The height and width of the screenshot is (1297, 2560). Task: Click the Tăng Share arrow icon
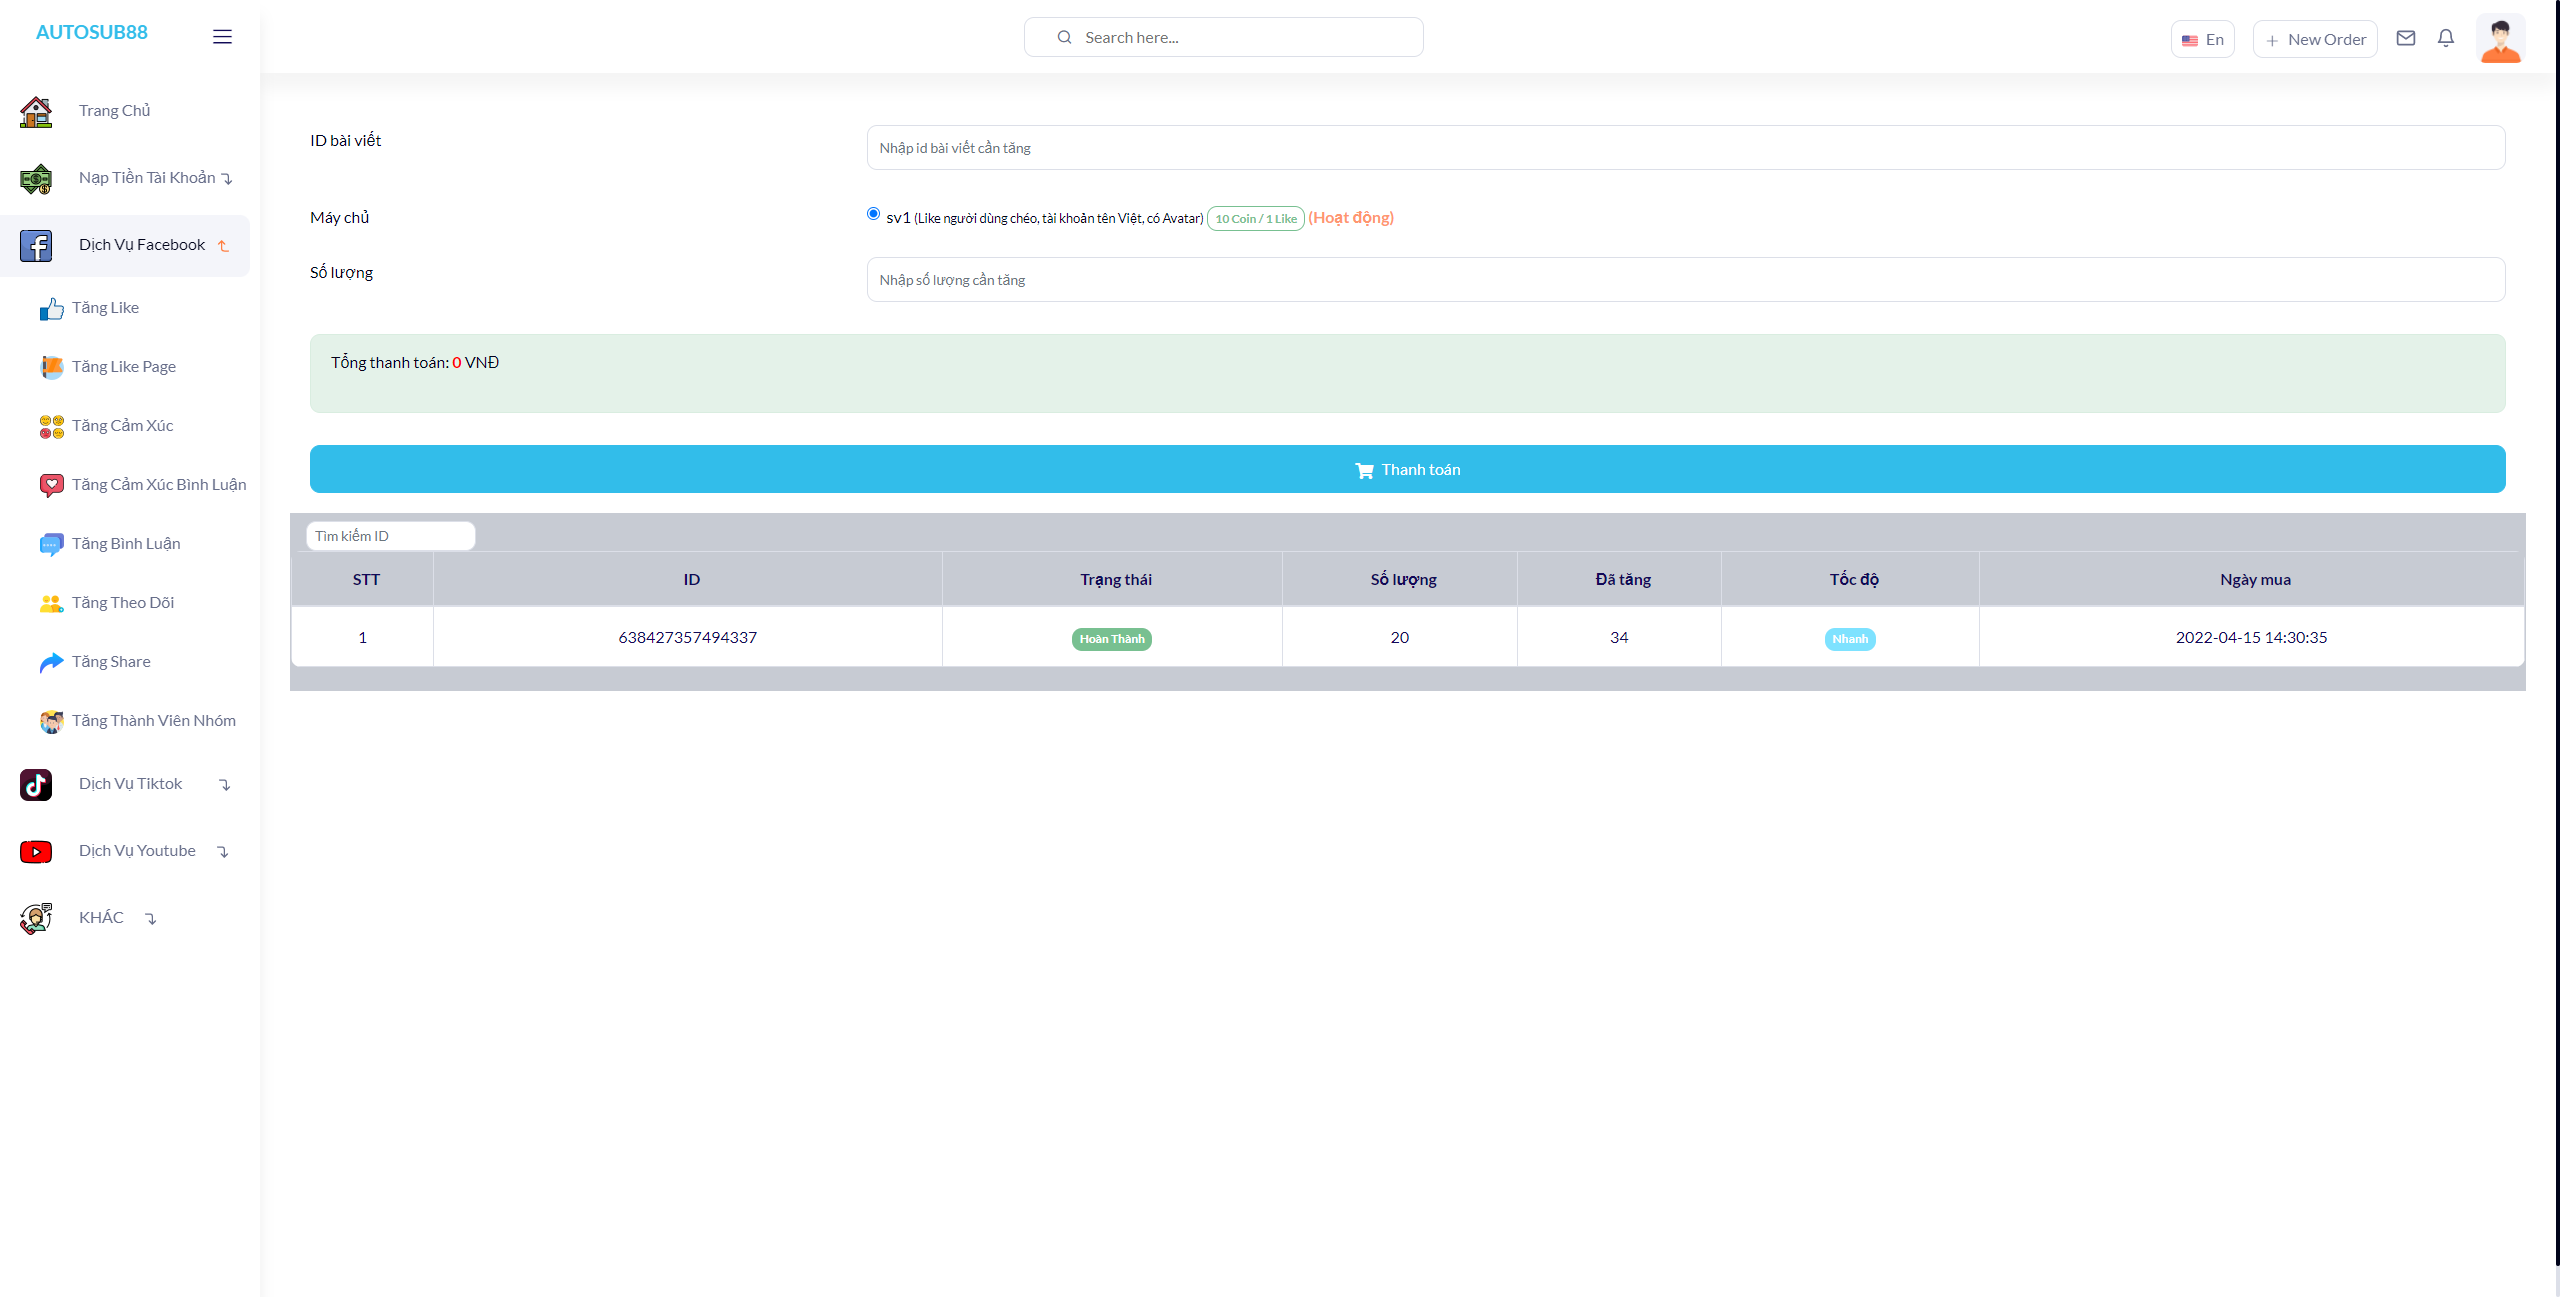[x=51, y=663]
